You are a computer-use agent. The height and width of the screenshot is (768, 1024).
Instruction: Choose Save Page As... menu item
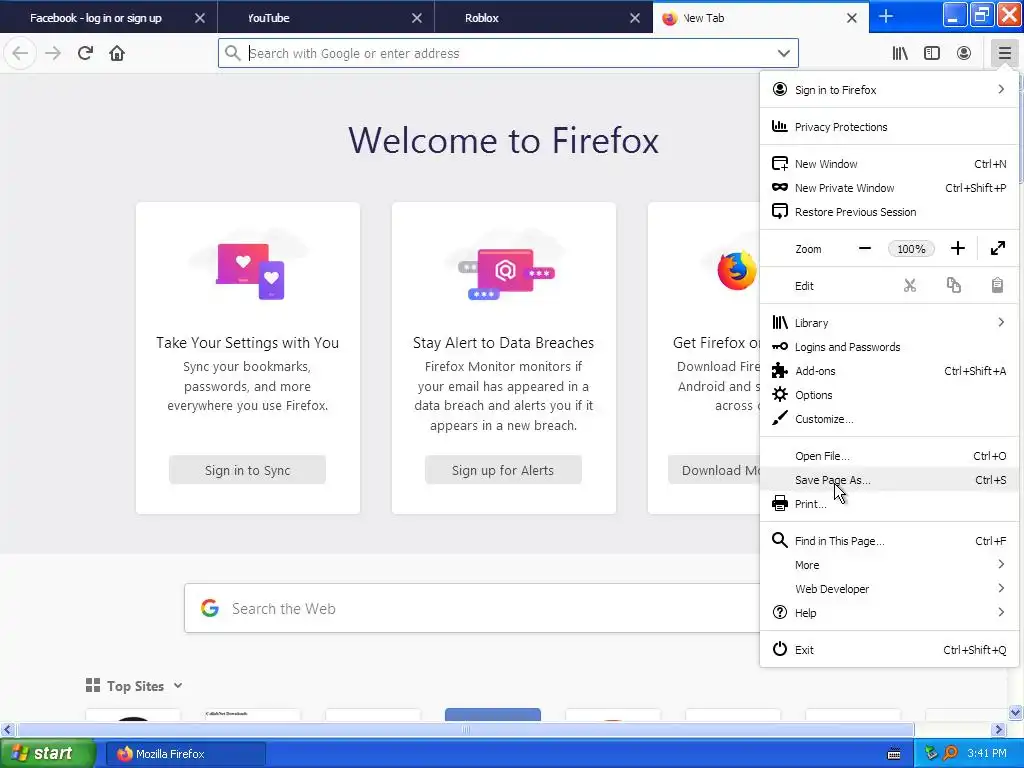click(889, 480)
